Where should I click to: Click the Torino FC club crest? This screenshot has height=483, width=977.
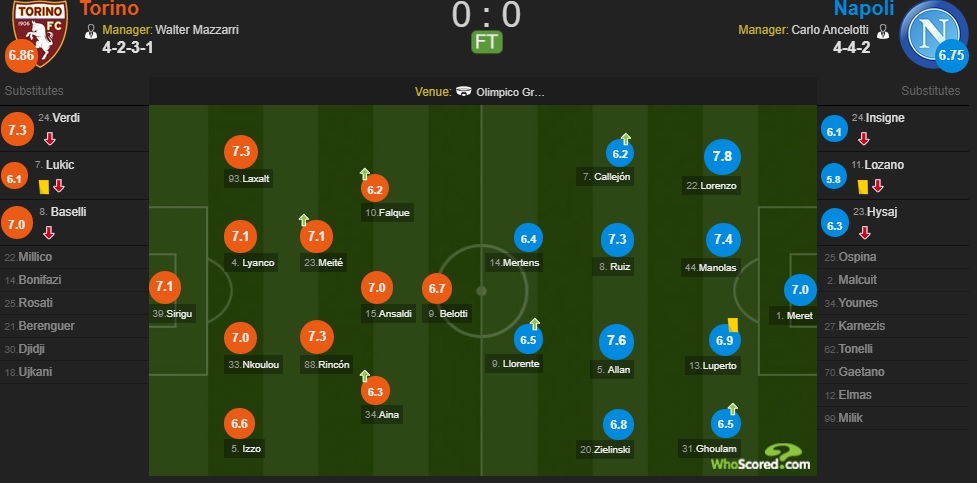pos(40,31)
